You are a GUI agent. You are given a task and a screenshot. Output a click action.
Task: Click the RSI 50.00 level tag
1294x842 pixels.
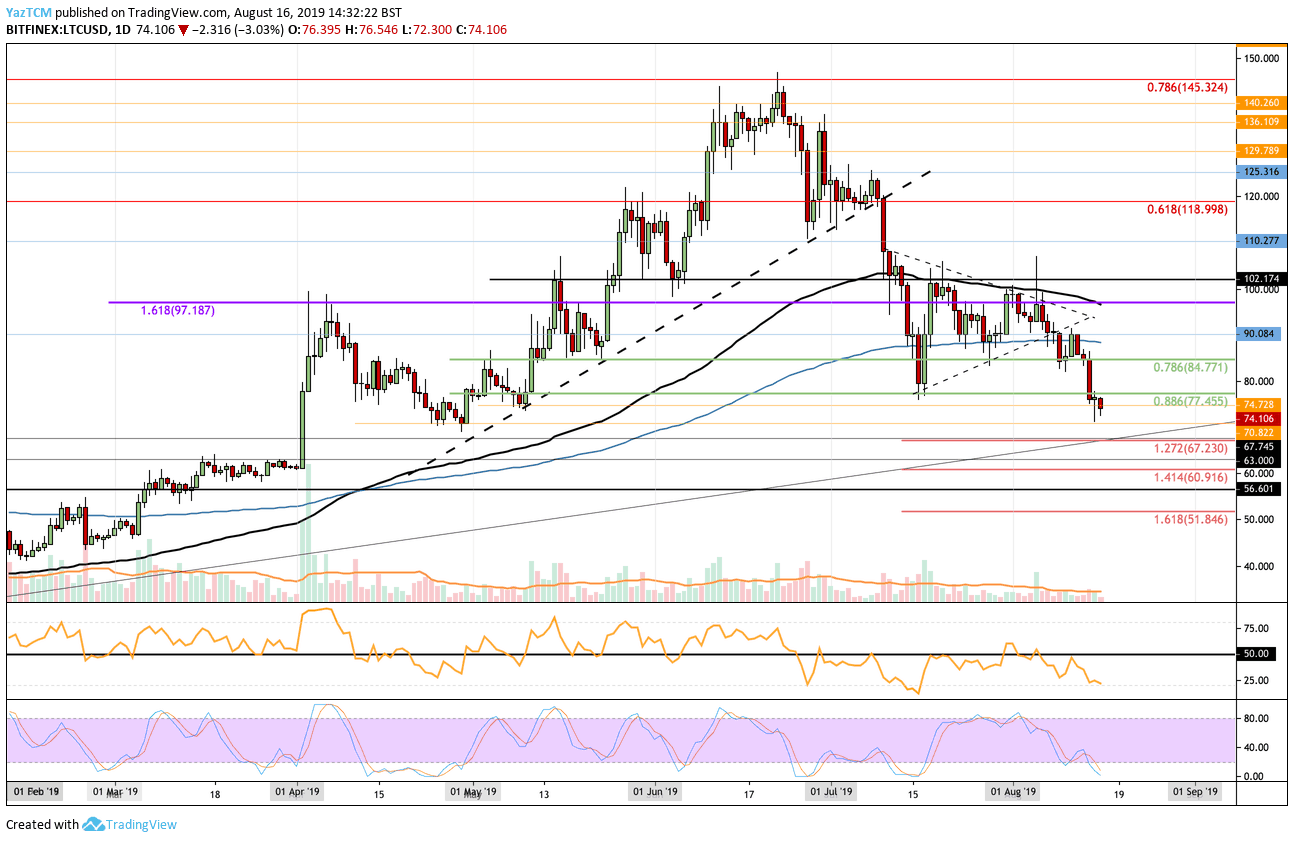(x=1258, y=654)
